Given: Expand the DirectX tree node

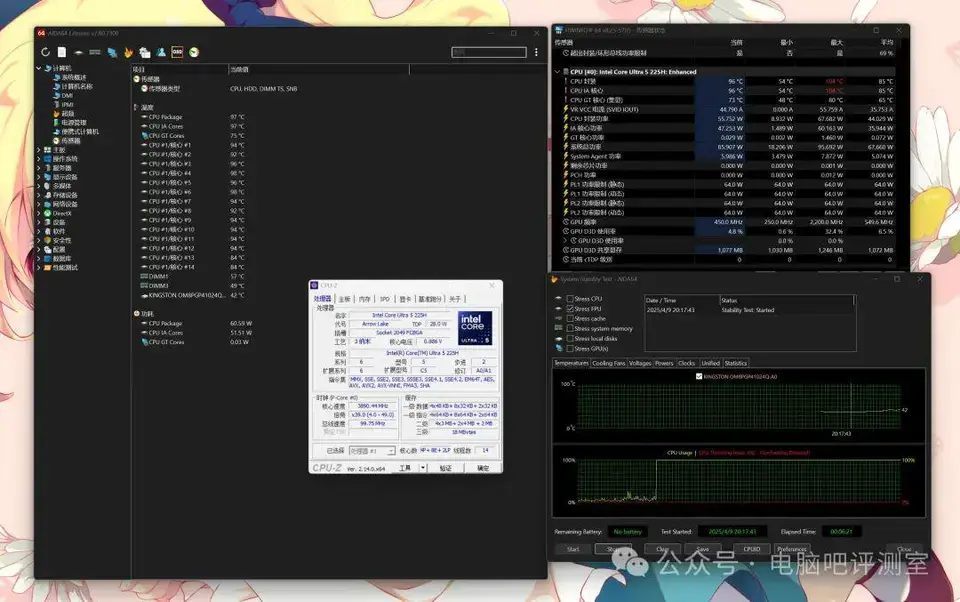Looking at the screenshot, I should tap(39, 213).
